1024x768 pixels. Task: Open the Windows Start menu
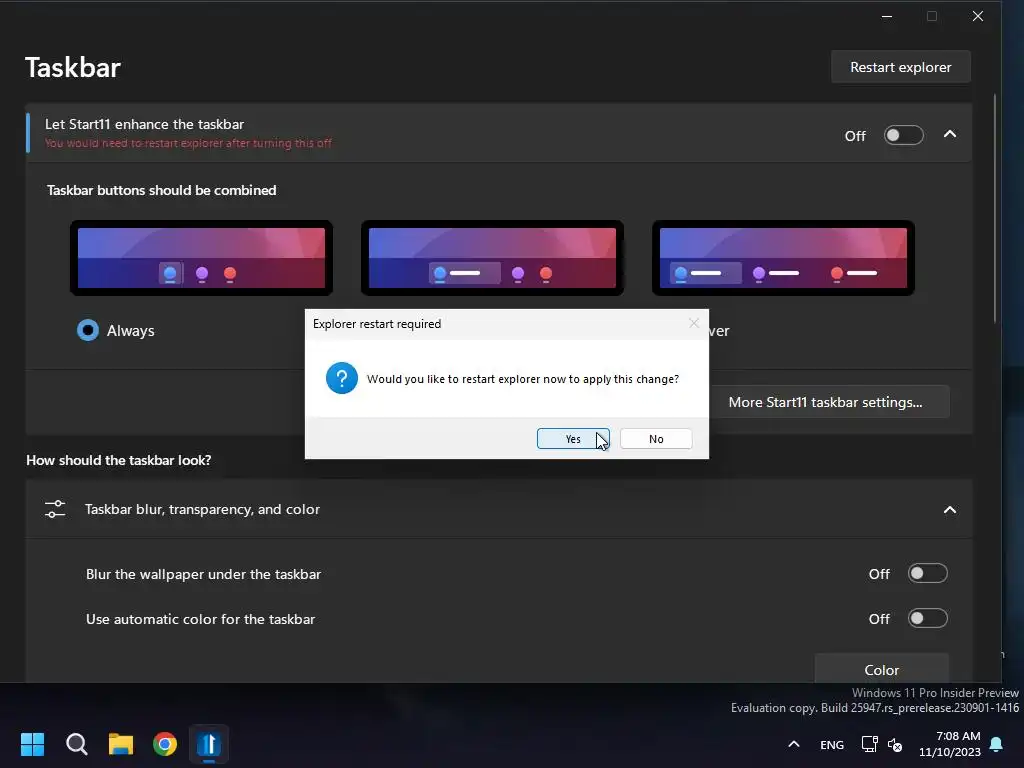click(x=32, y=744)
